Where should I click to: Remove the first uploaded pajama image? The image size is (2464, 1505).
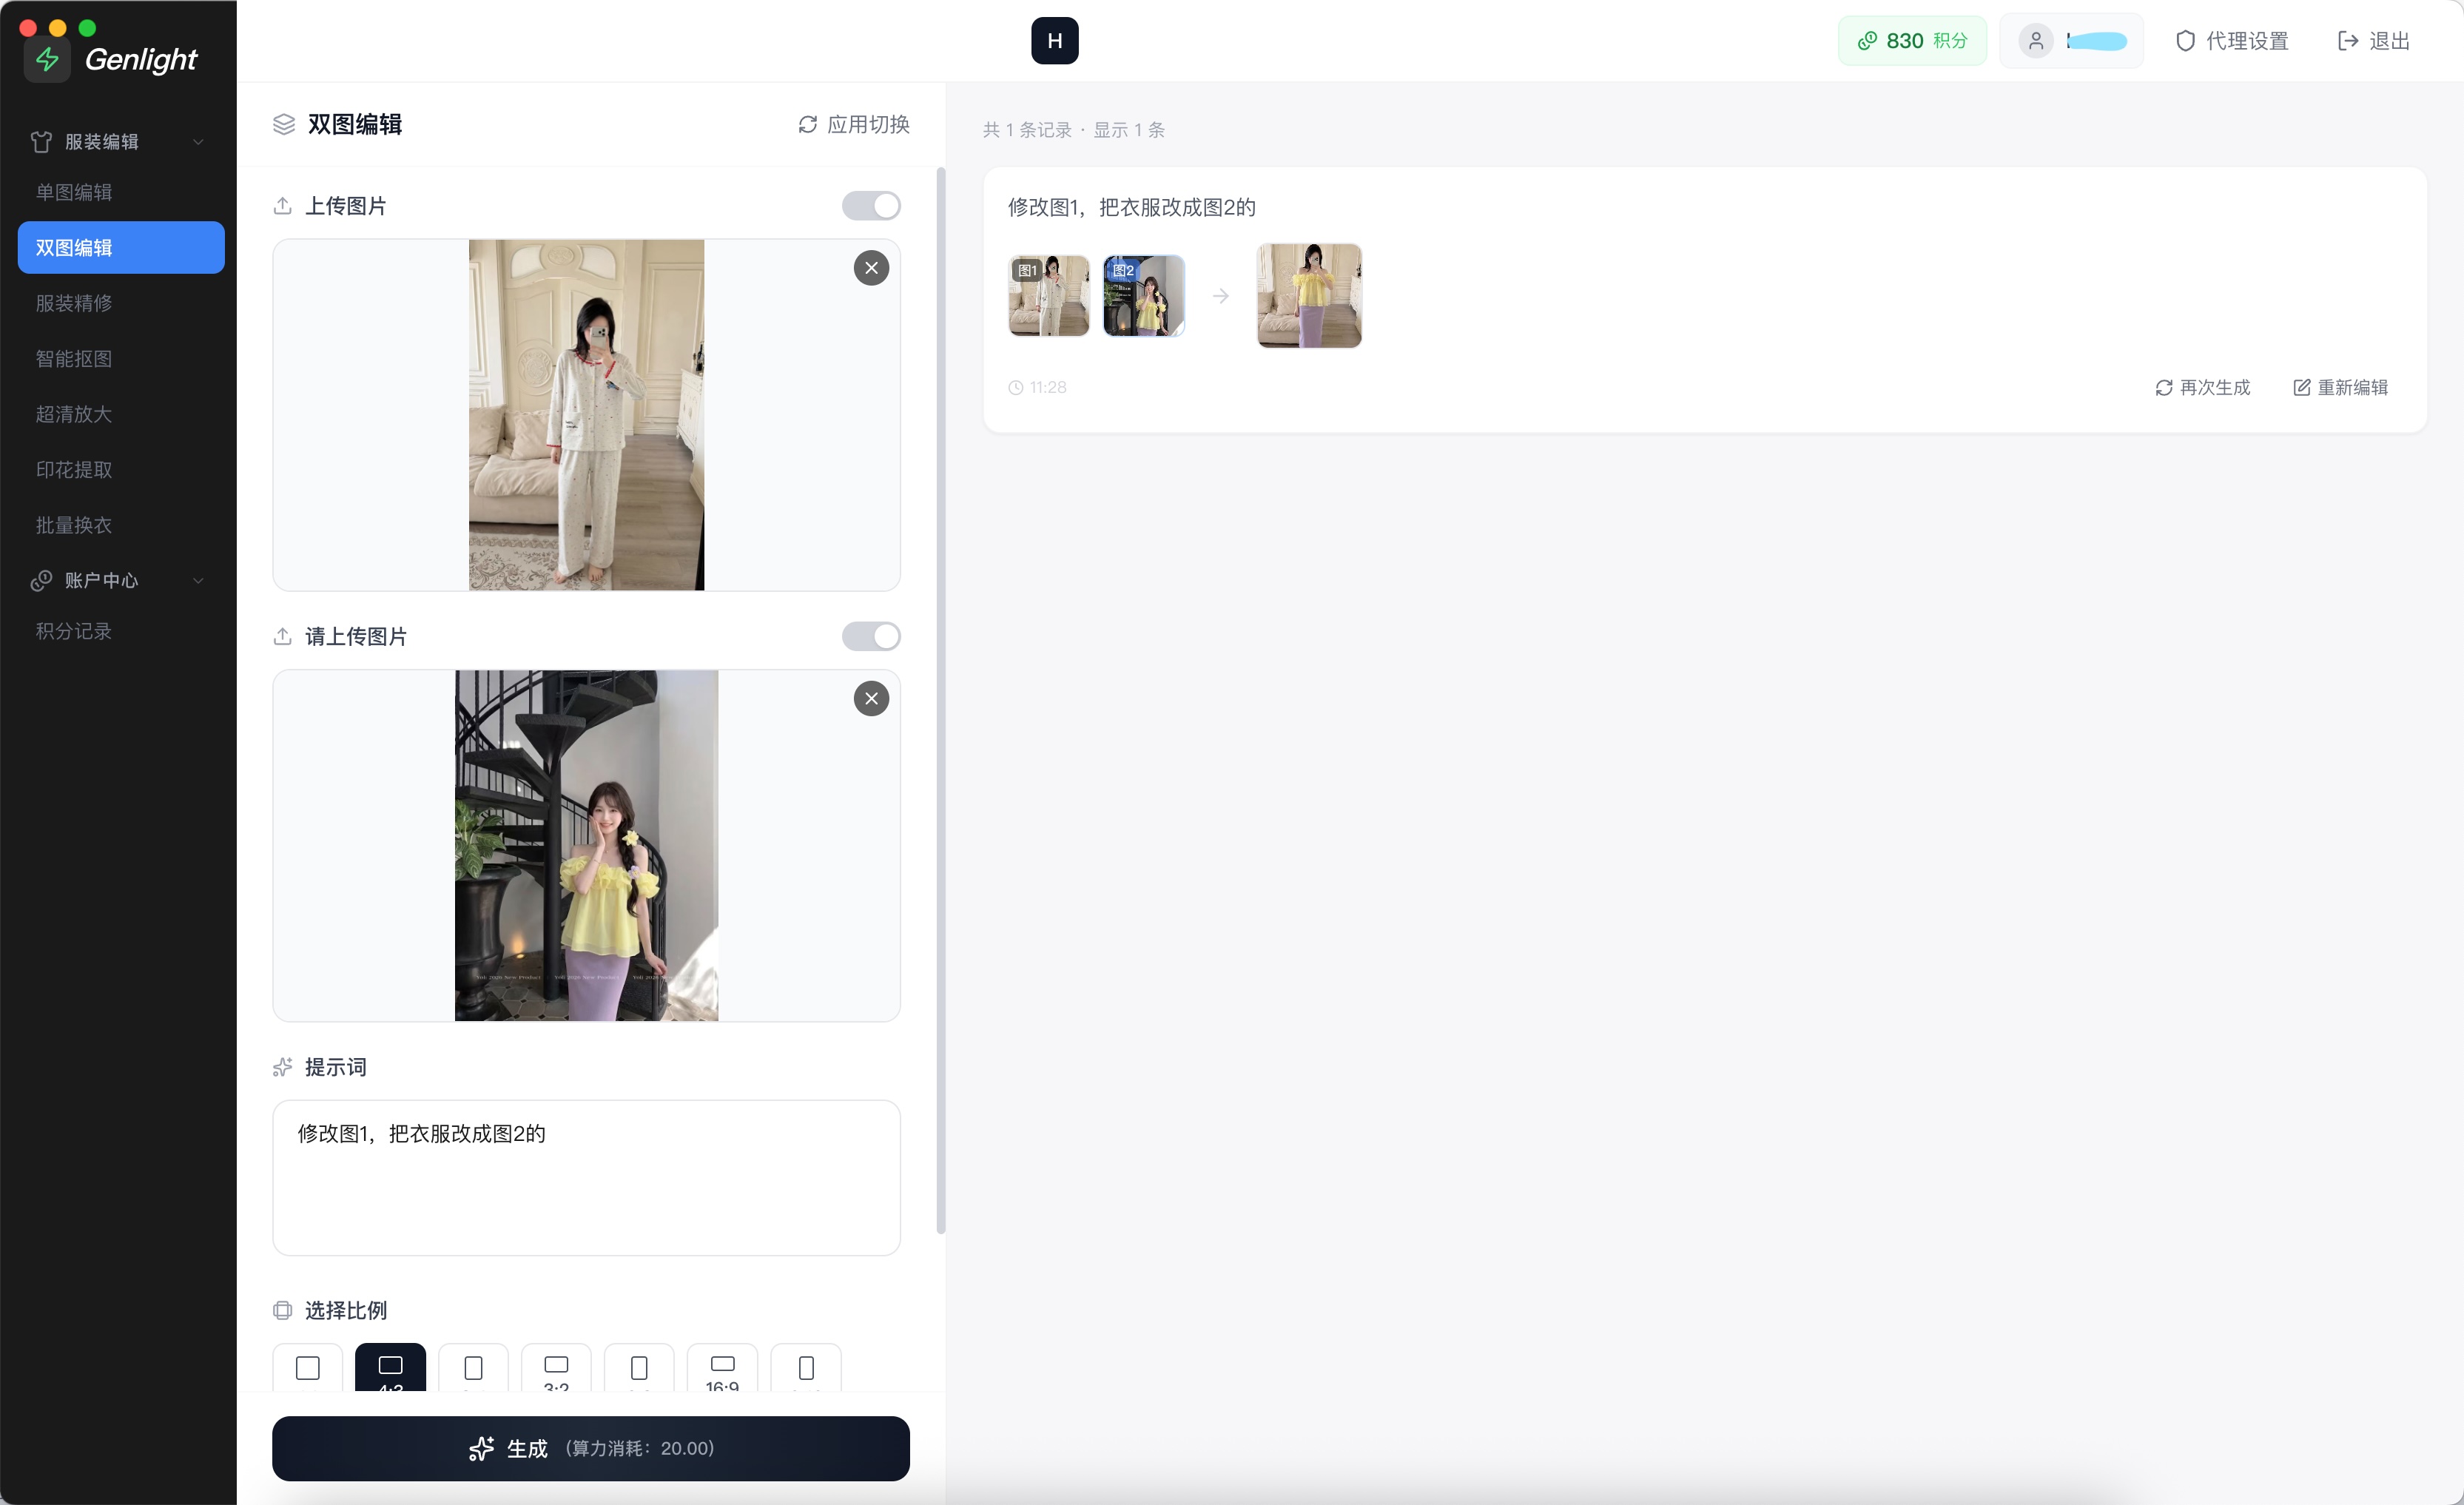pos(871,268)
